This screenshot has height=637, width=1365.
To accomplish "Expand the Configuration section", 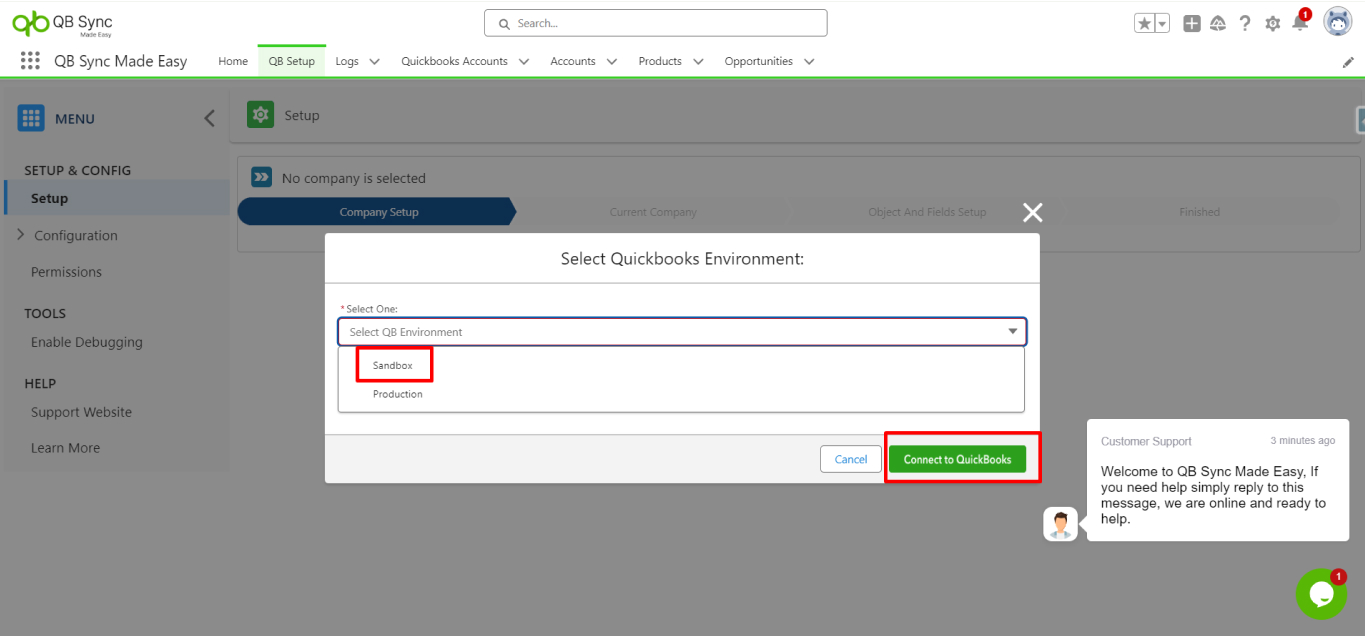I will pyautogui.click(x=21, y=235).
